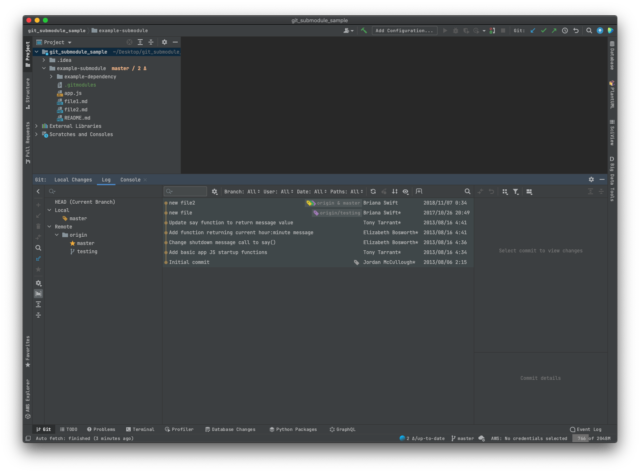Click left arrow to hide branches pane

click(38, 191)
